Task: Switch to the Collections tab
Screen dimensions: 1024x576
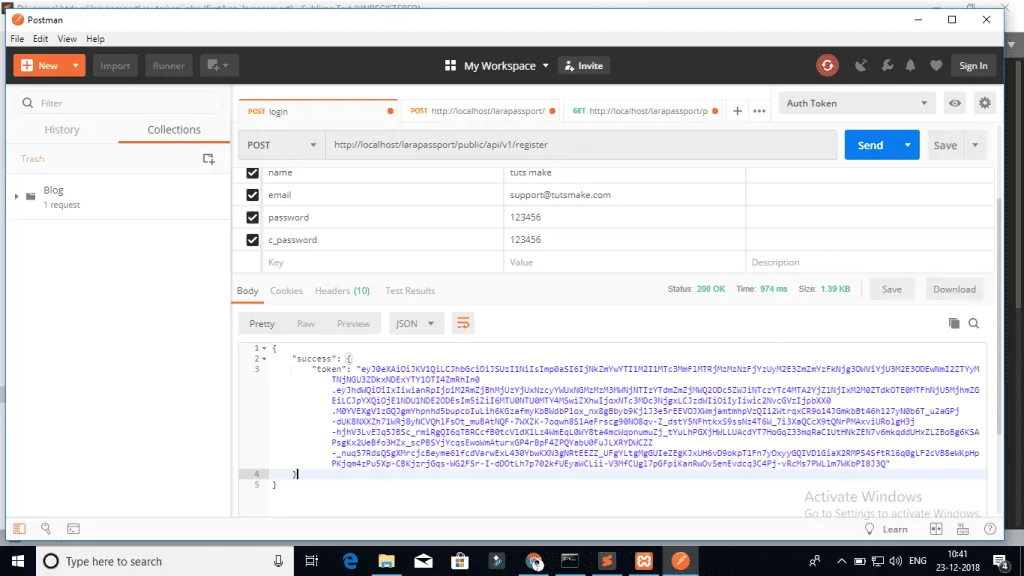Action: point(174,129)
